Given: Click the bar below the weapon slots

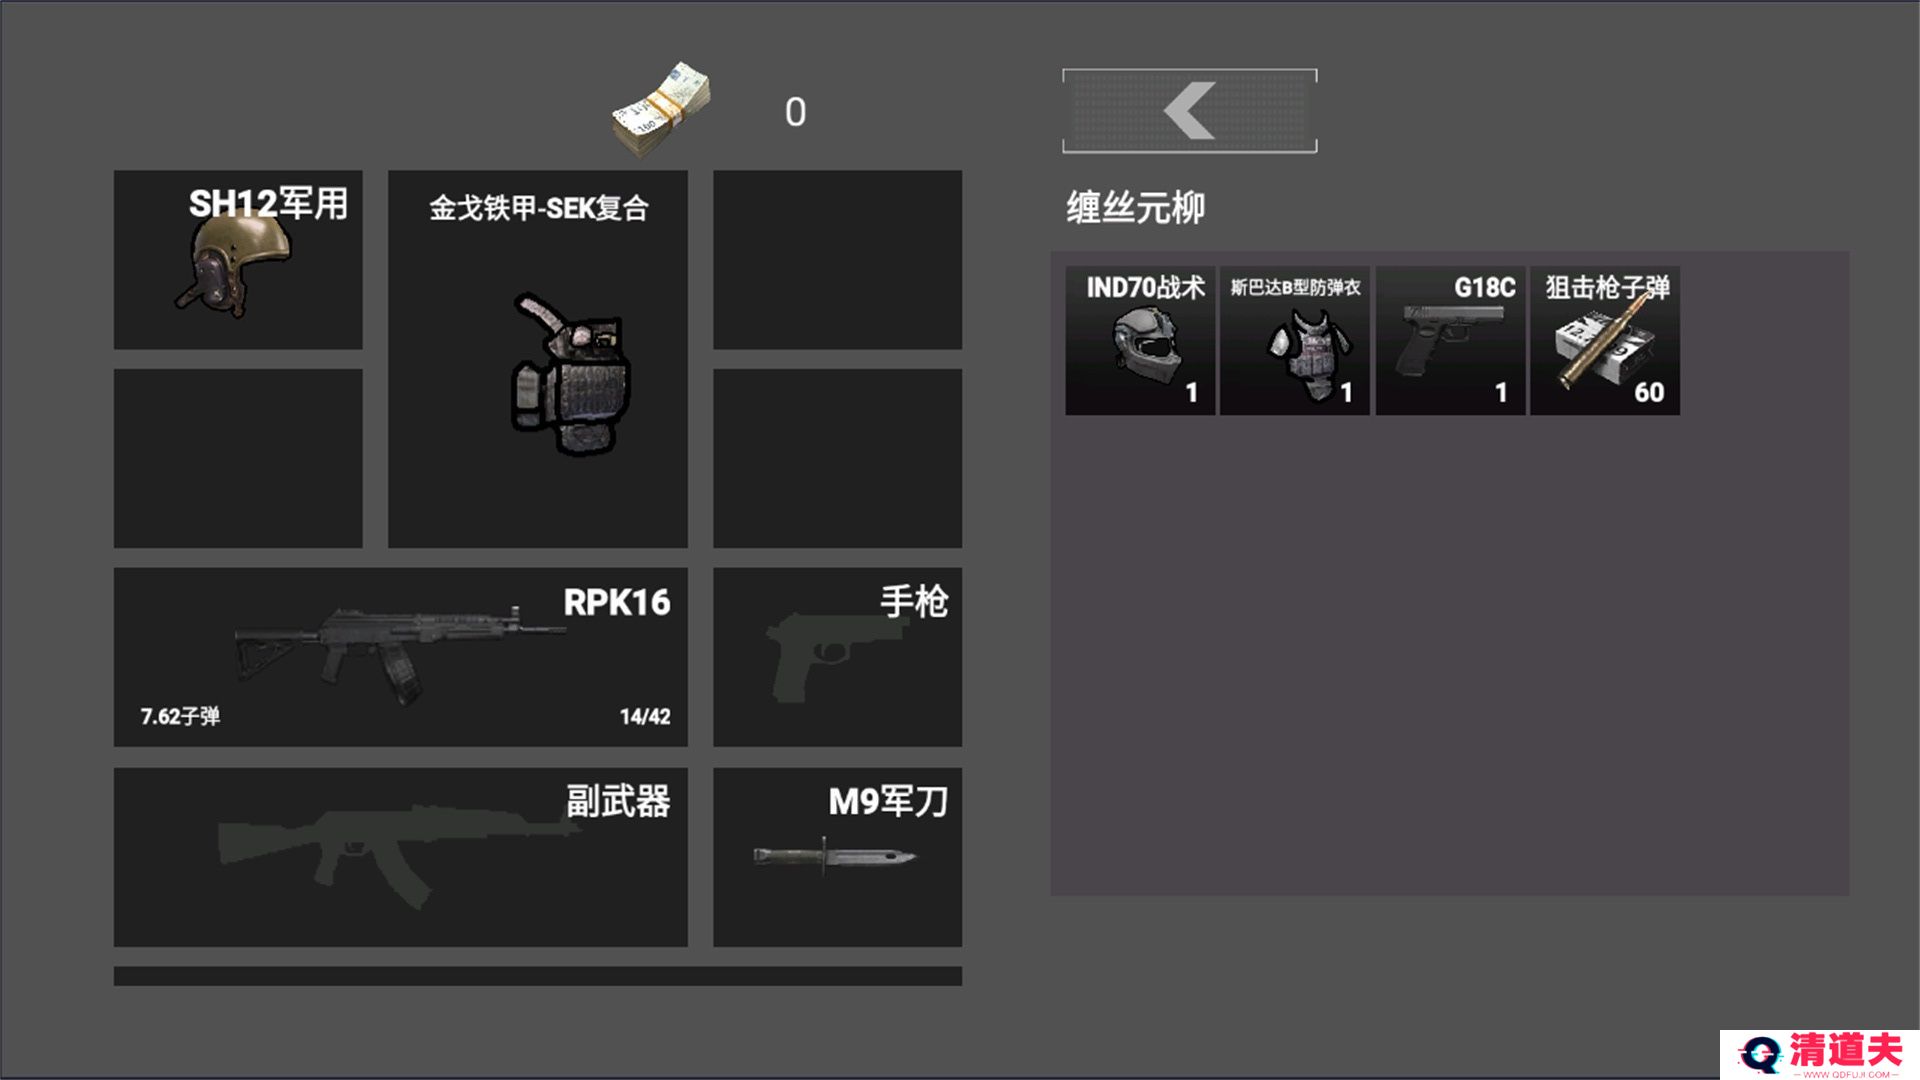Looking at the screenshot, I should click(x=538, y=976).
